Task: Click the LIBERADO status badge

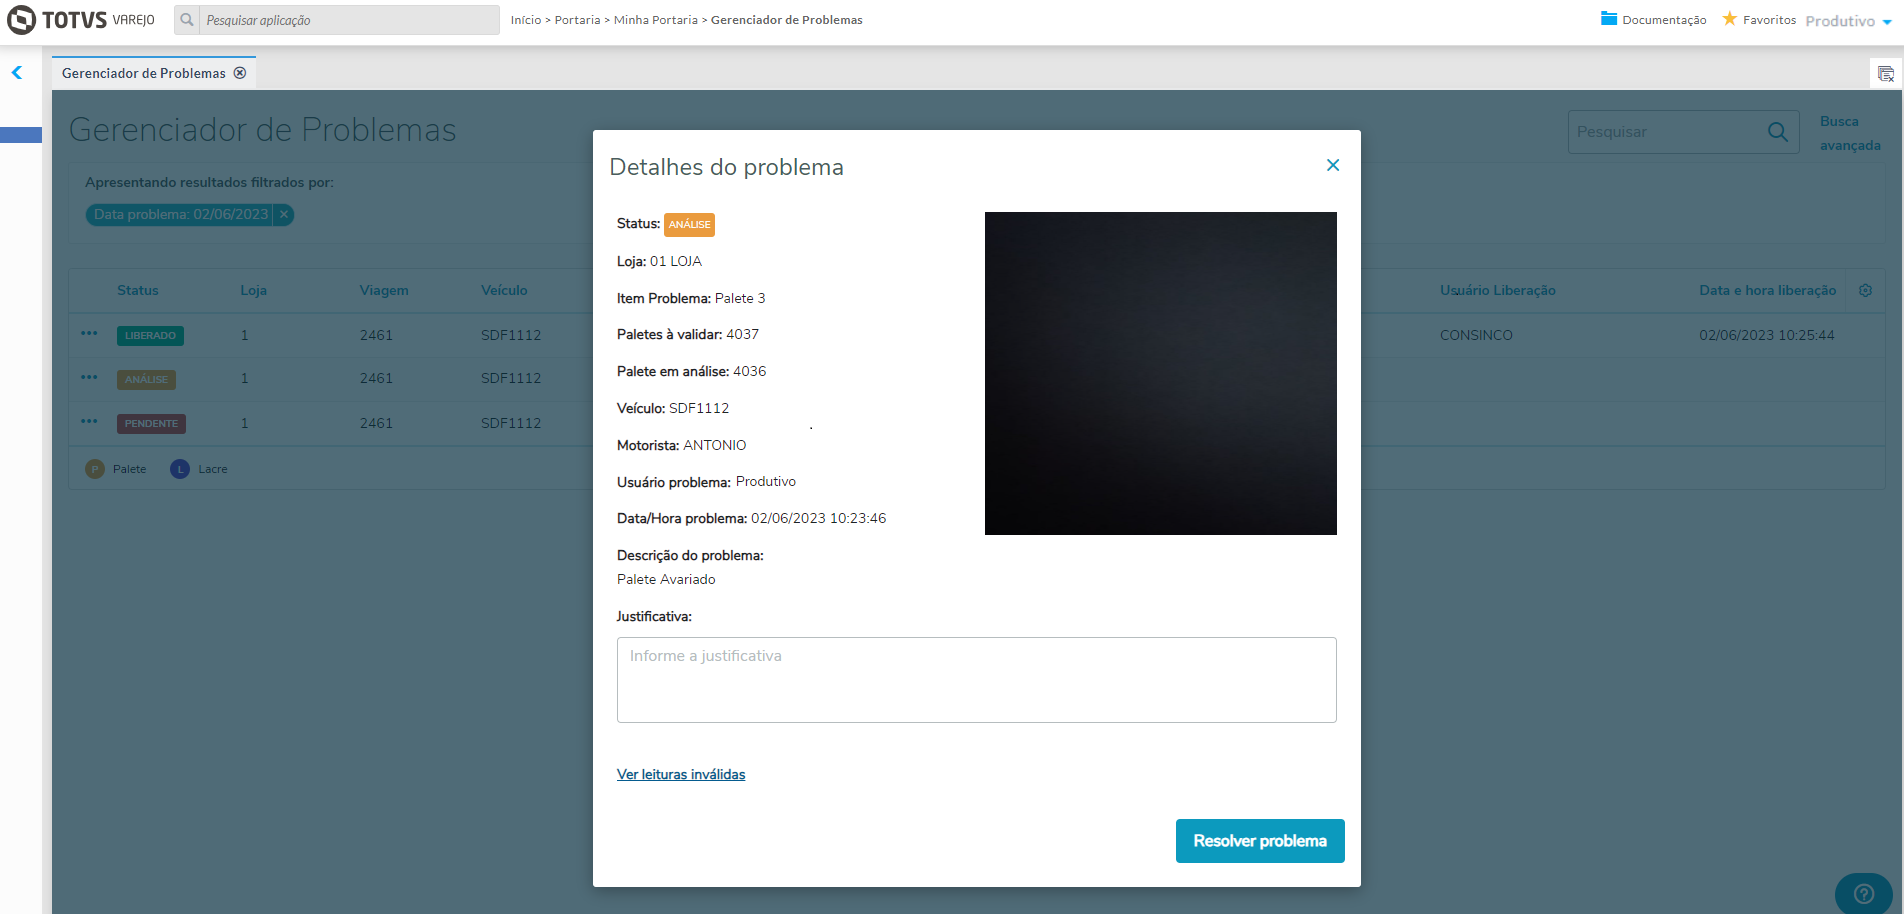Action: [150, 336]
